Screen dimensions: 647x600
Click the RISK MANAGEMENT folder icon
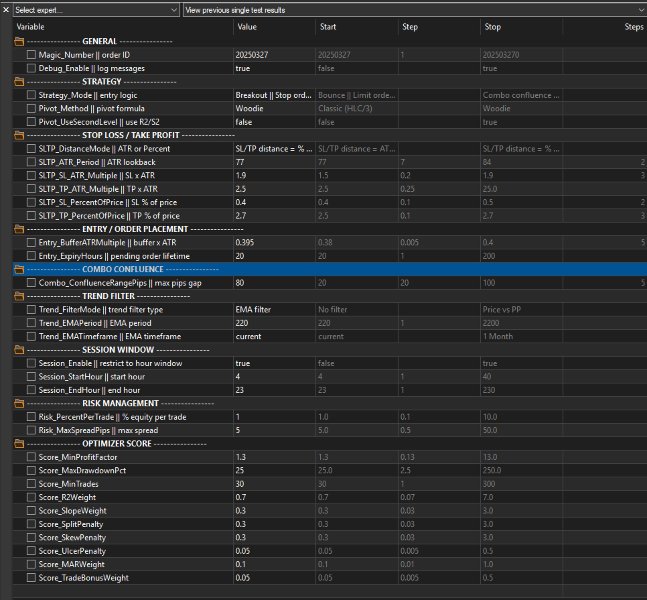19,404
